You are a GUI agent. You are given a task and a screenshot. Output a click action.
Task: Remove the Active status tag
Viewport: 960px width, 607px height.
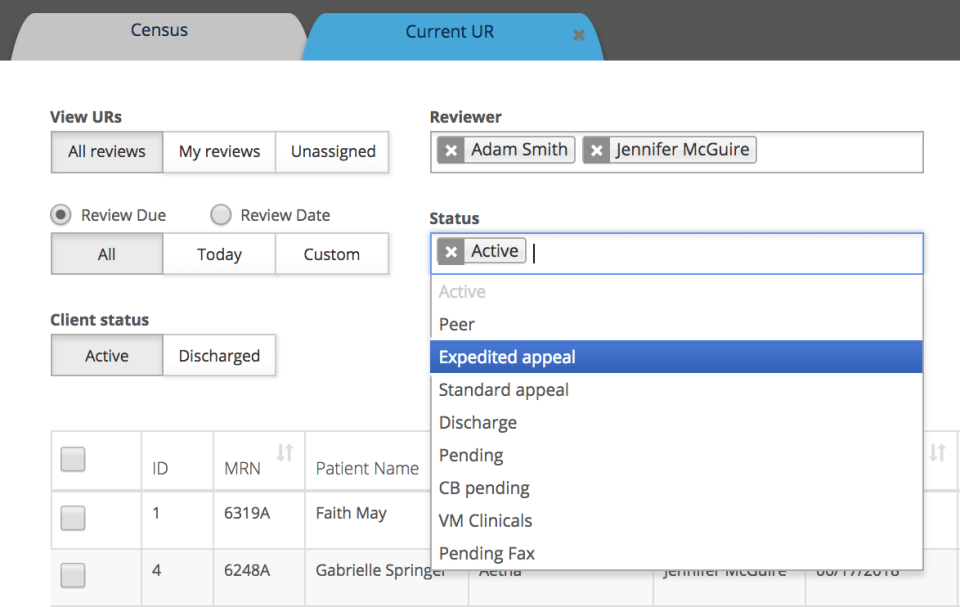pyautogui.click(x=451, y=251)
